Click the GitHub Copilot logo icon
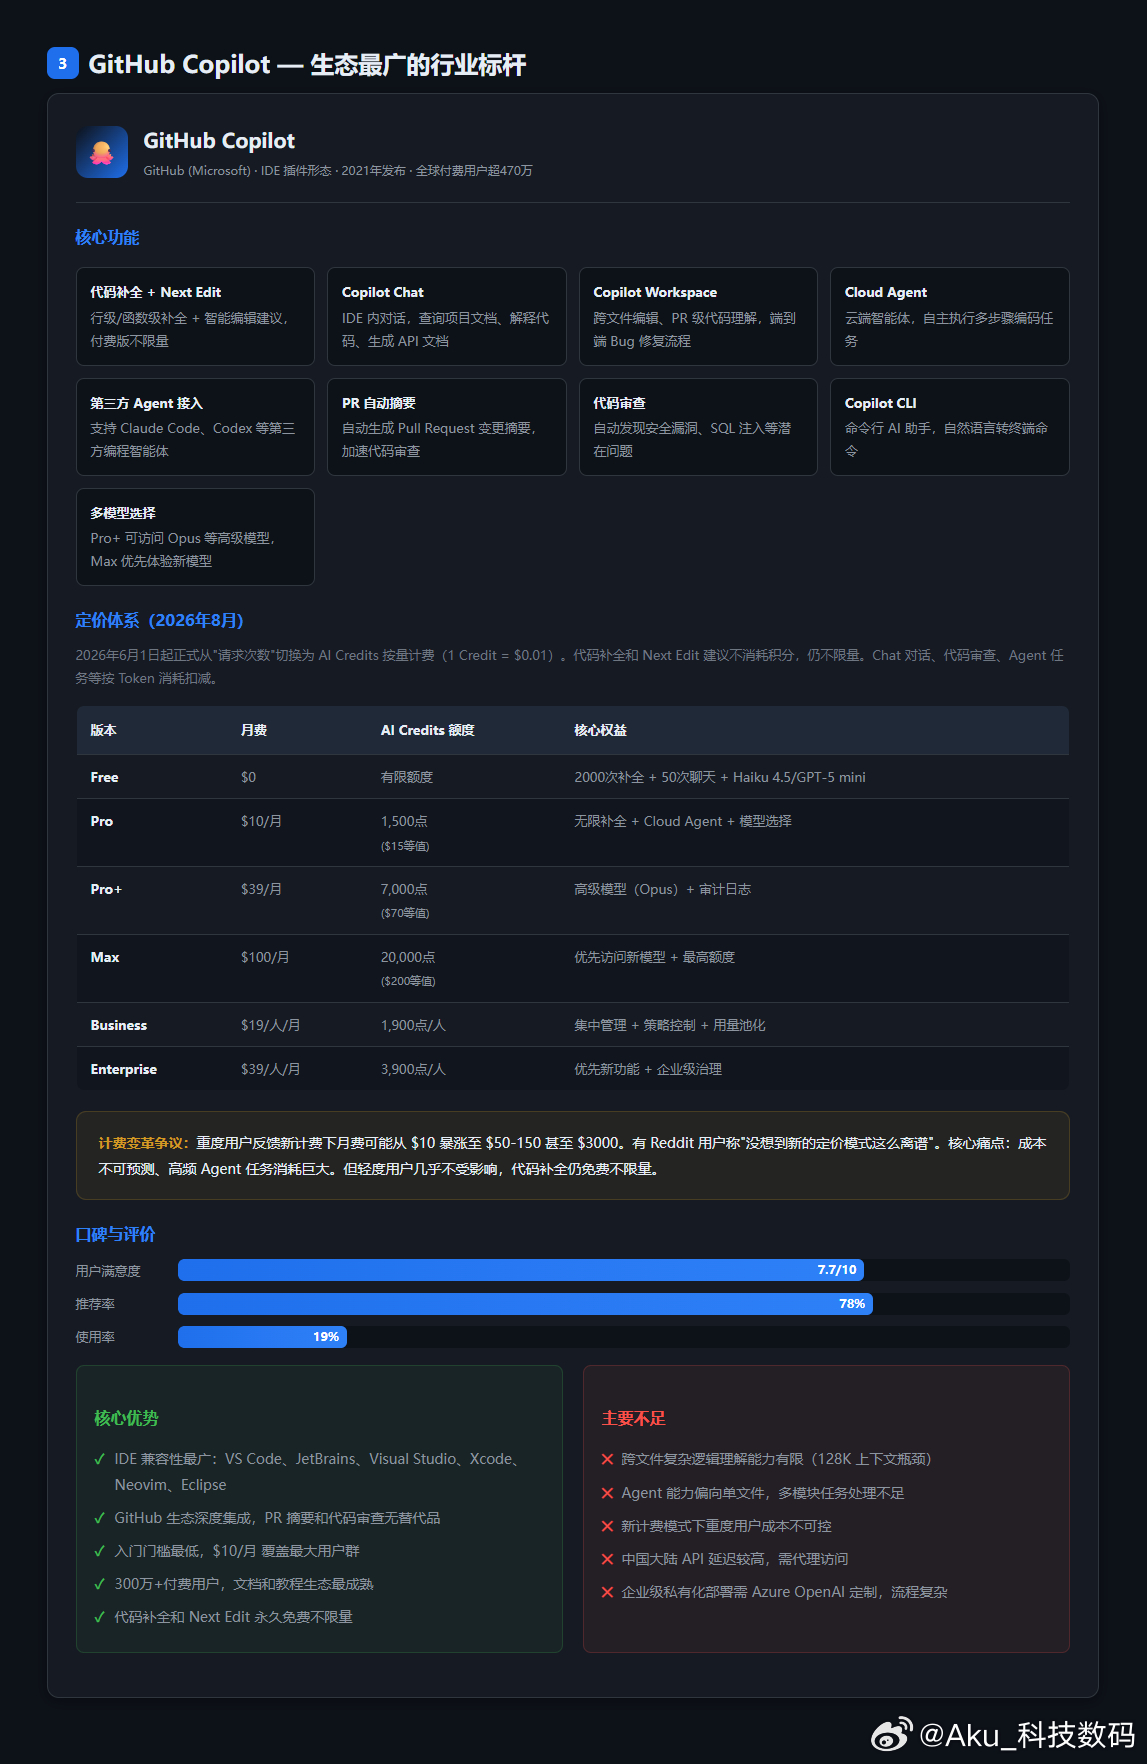 tap(102, 152)
